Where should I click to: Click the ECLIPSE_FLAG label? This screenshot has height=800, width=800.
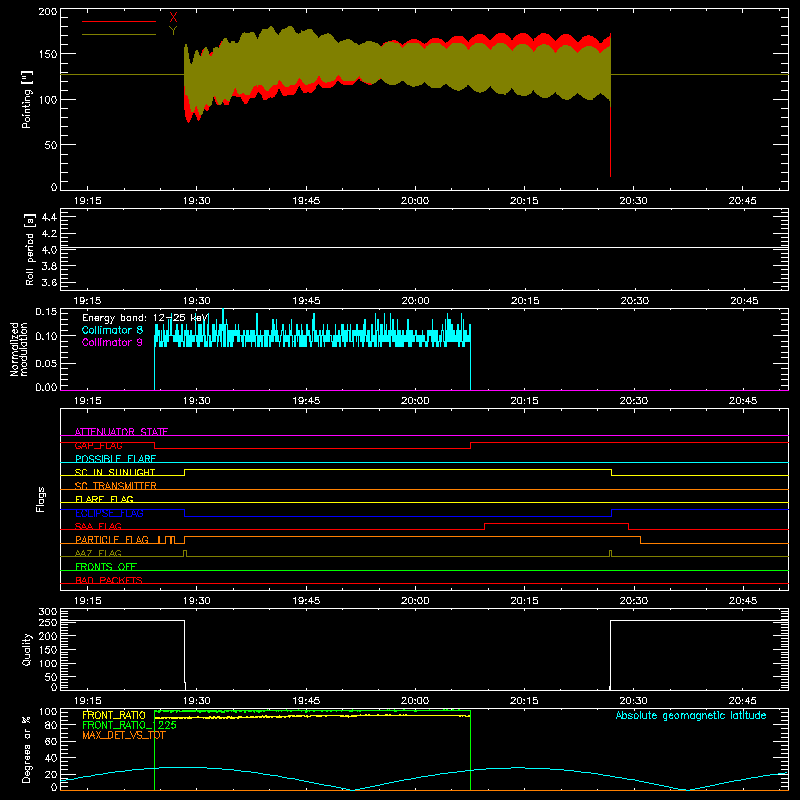coord(109,513)
